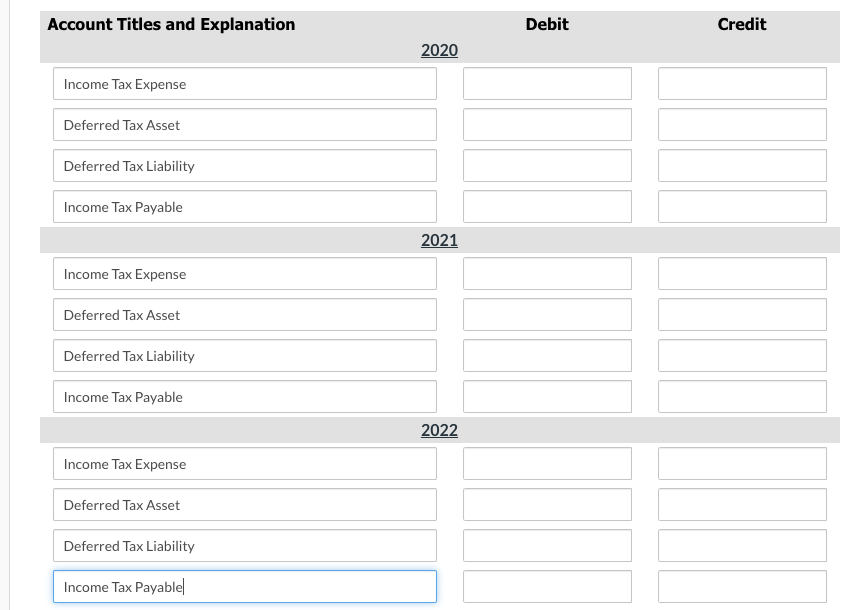Click the Credit field beside Income Tax Expense 2022

(741, 463)
